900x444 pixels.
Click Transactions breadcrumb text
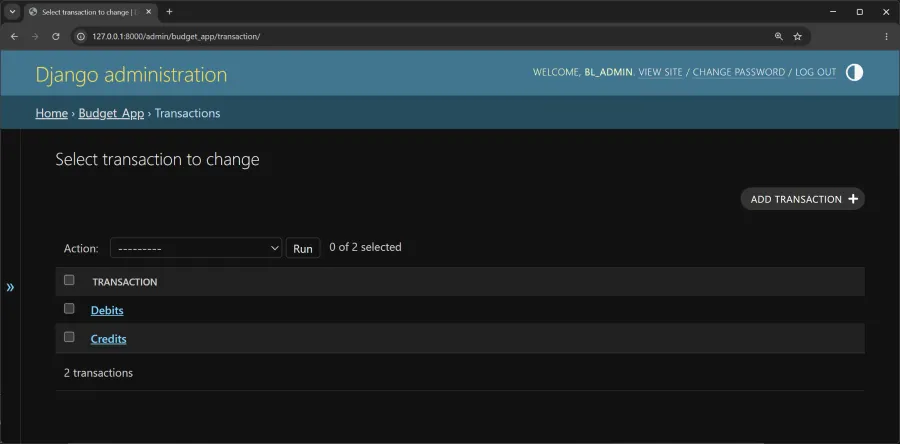point(187,113)
